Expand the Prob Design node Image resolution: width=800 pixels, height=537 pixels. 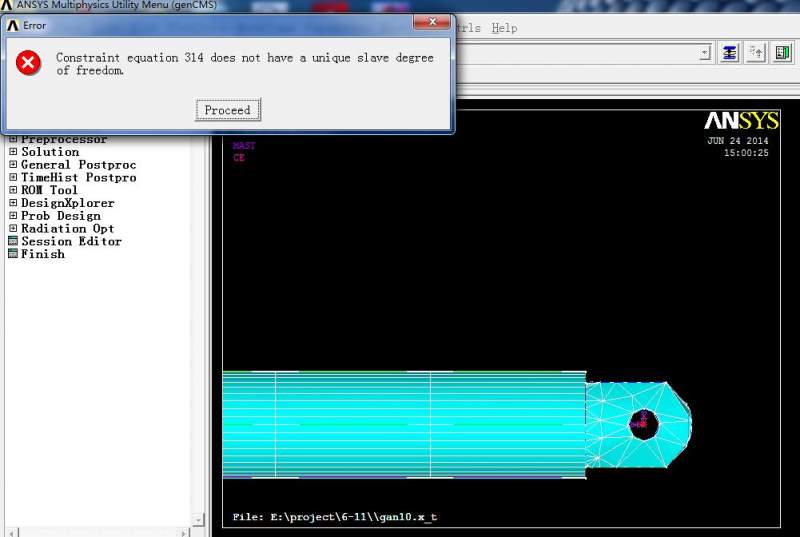(x=13, y=215)
